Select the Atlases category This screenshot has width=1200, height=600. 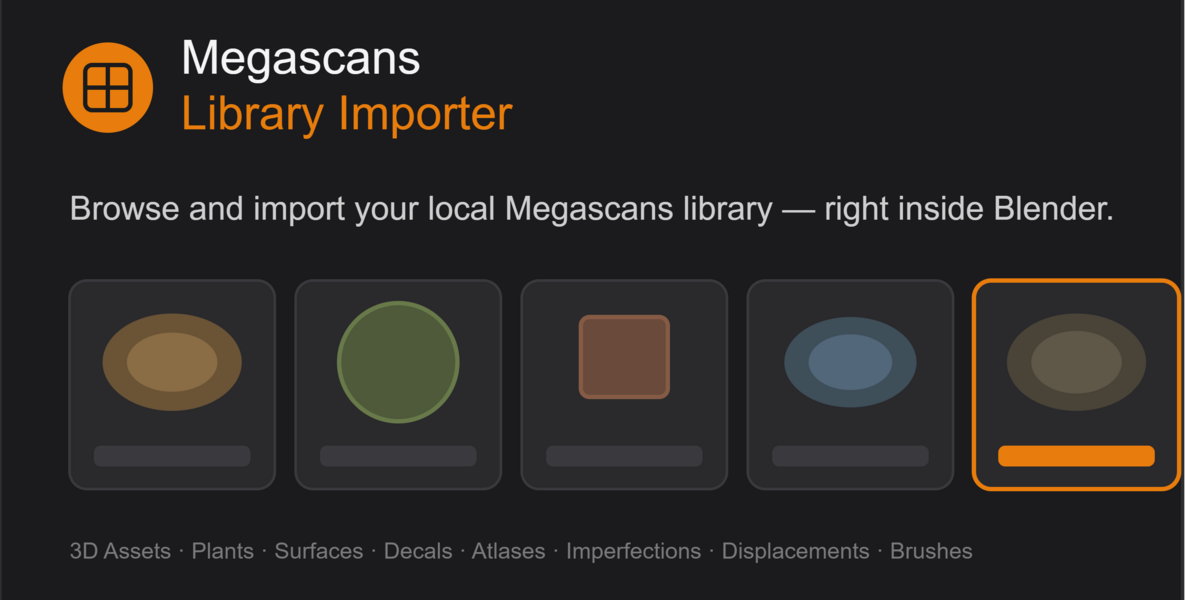coord(509,551)
